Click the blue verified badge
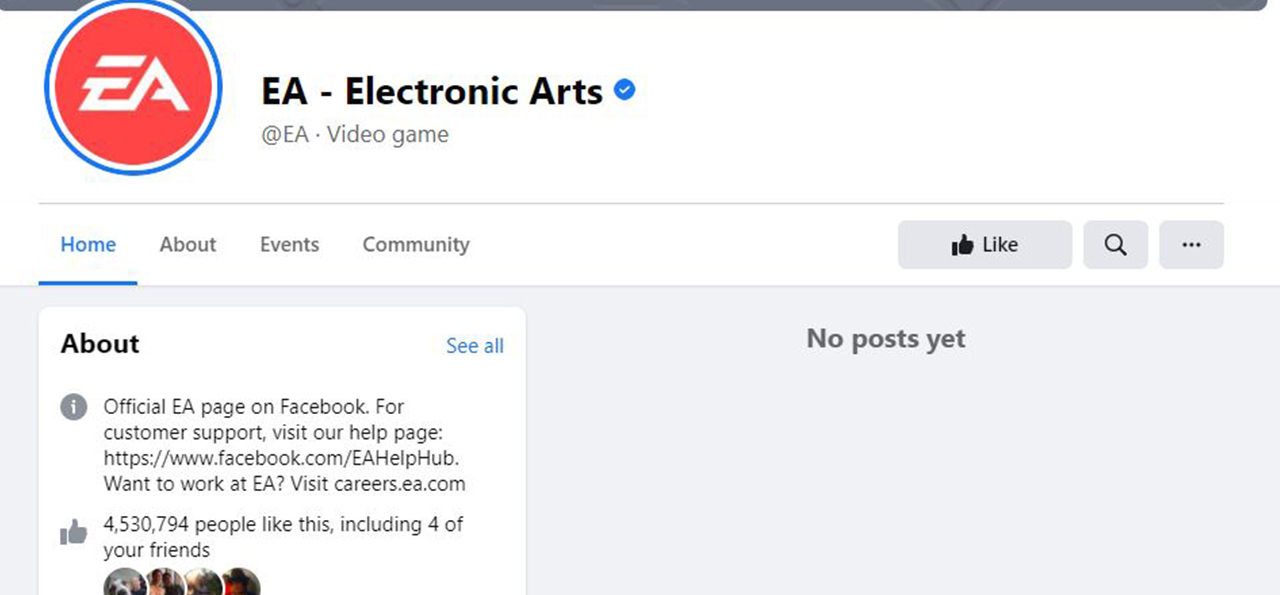 coord(625,91)
